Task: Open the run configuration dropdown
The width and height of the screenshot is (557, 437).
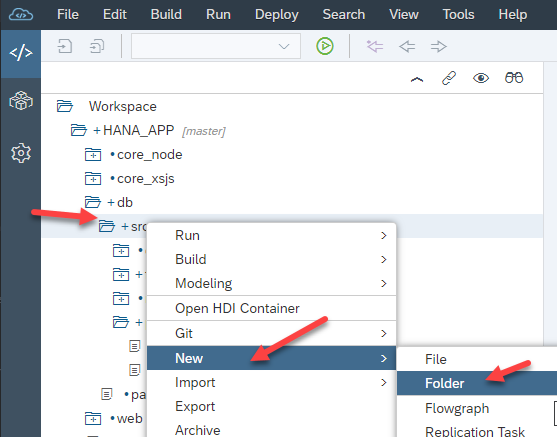Action: 216,46
